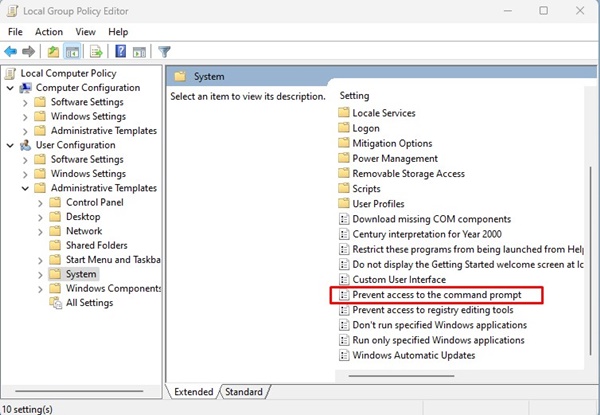The width and height of the screenshot is (600, 415).
Task: Select the Extended tab
Action: pos(194,391)
